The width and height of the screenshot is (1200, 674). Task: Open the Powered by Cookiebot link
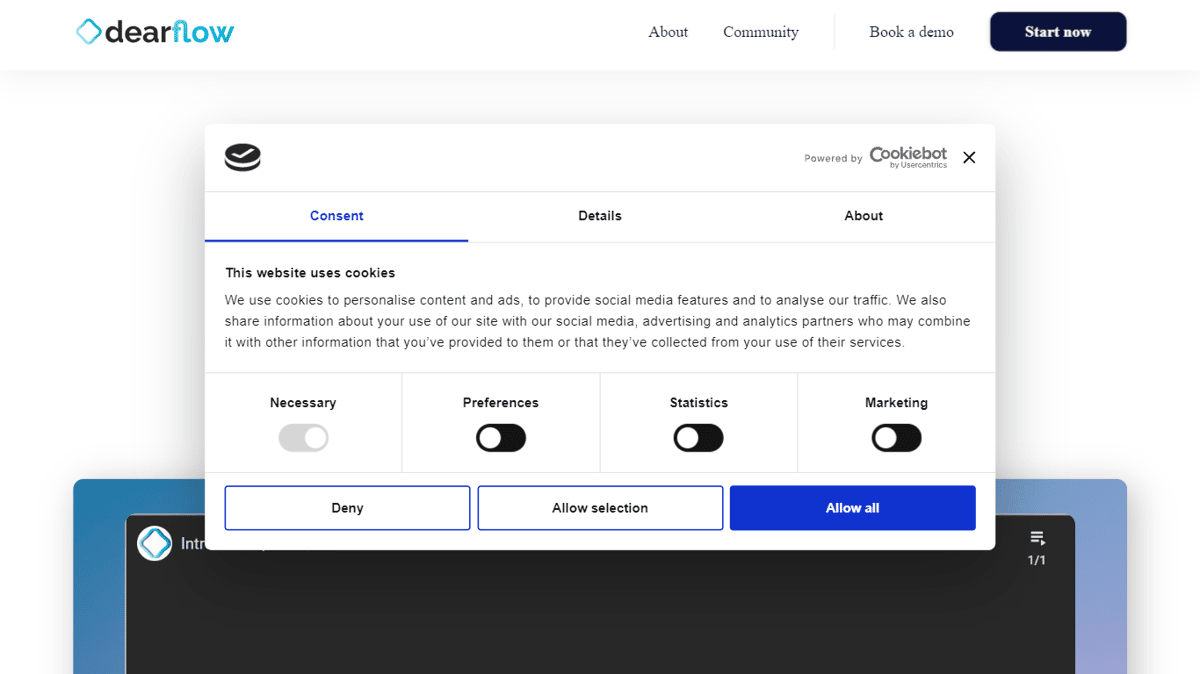coord(876,157)
